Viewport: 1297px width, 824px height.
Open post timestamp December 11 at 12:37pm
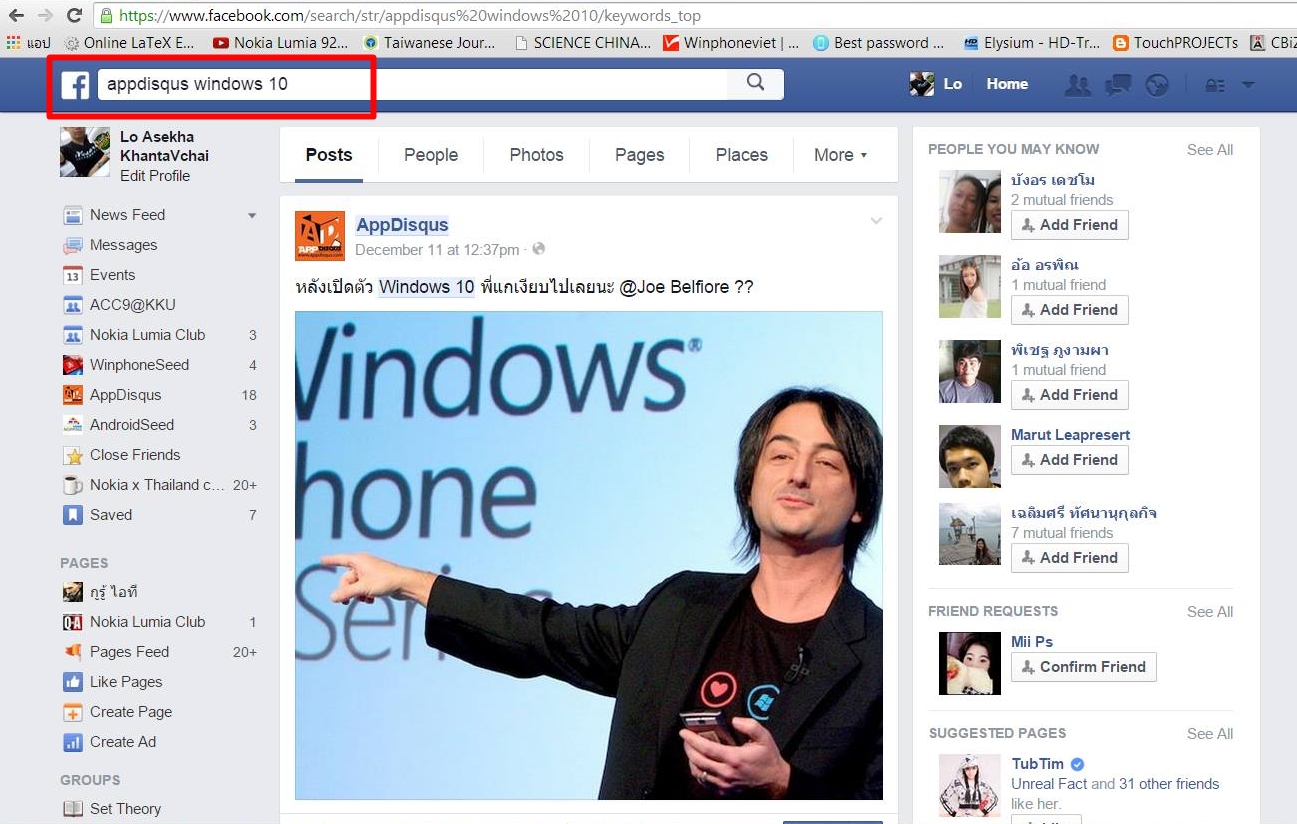[x=437, y=250]
